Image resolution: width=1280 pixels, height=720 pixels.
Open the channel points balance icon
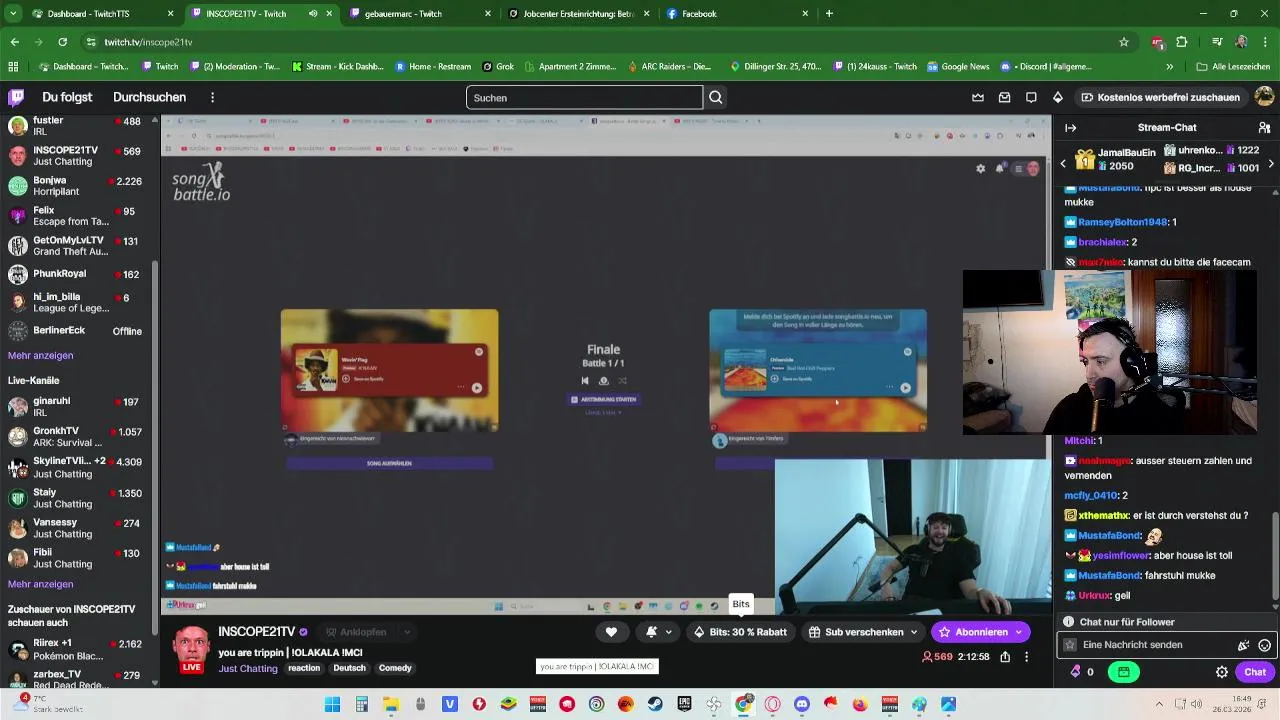(1075, 672)
